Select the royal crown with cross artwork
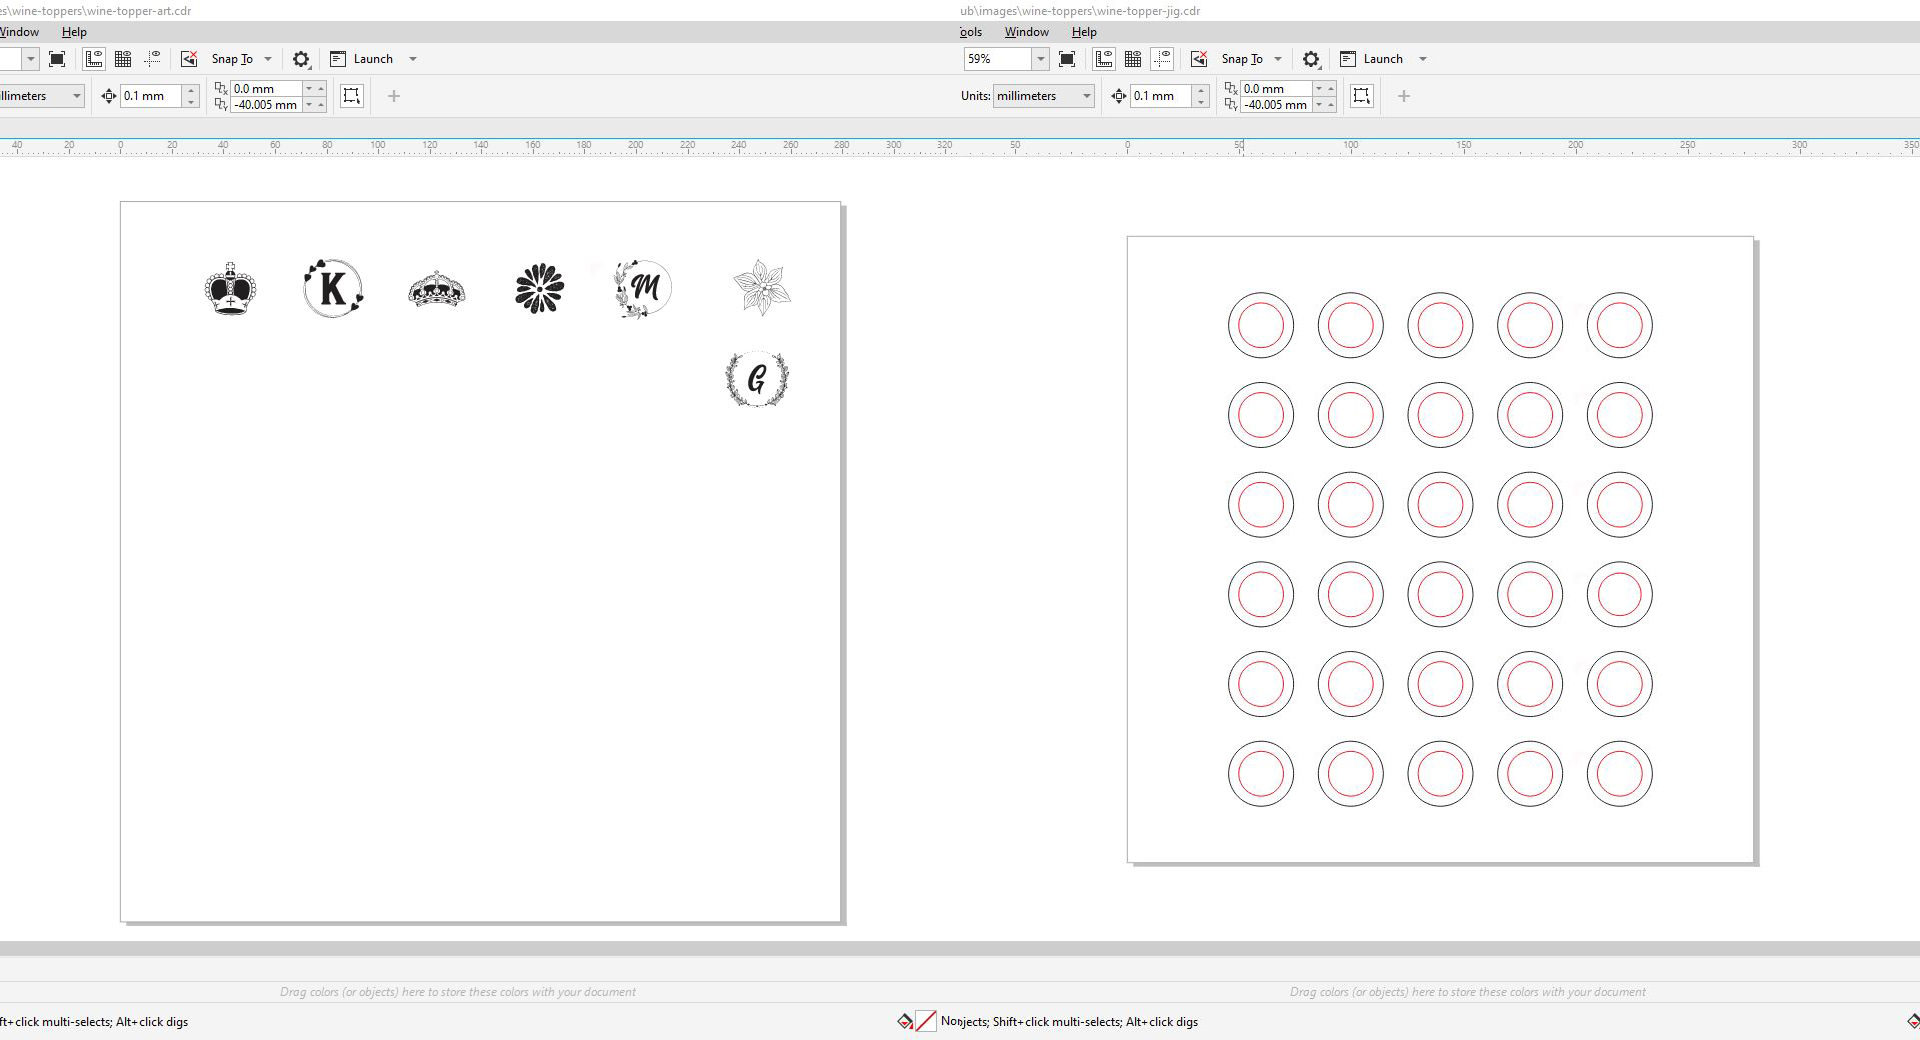Screen dimensions: 1920x1040 [230, 289]
